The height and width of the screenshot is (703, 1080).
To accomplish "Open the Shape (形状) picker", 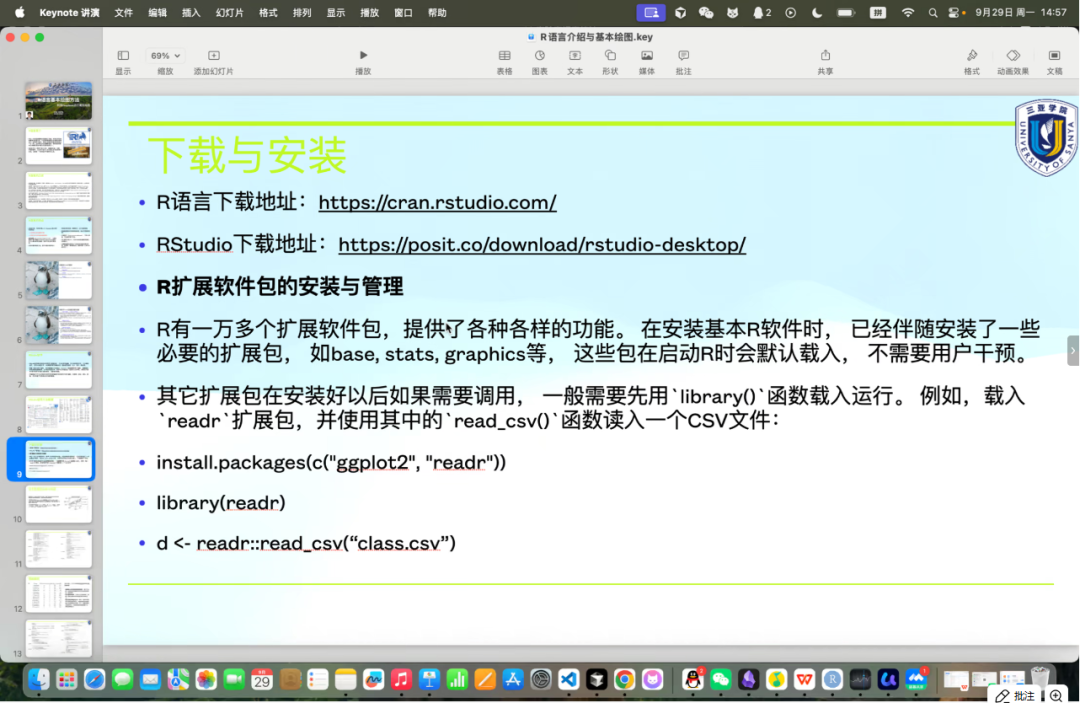I will point(610,56).
